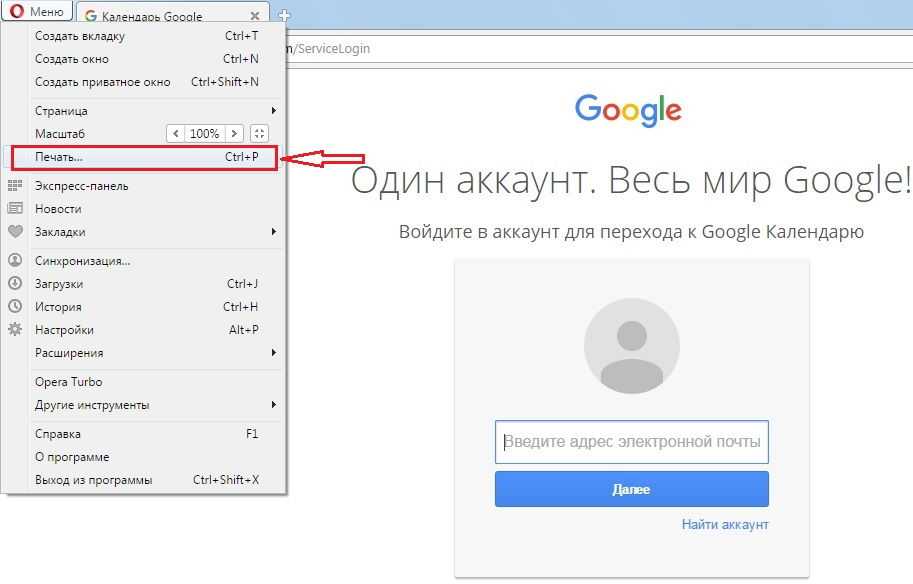Open a new tab with plus button

coord(284,15)
